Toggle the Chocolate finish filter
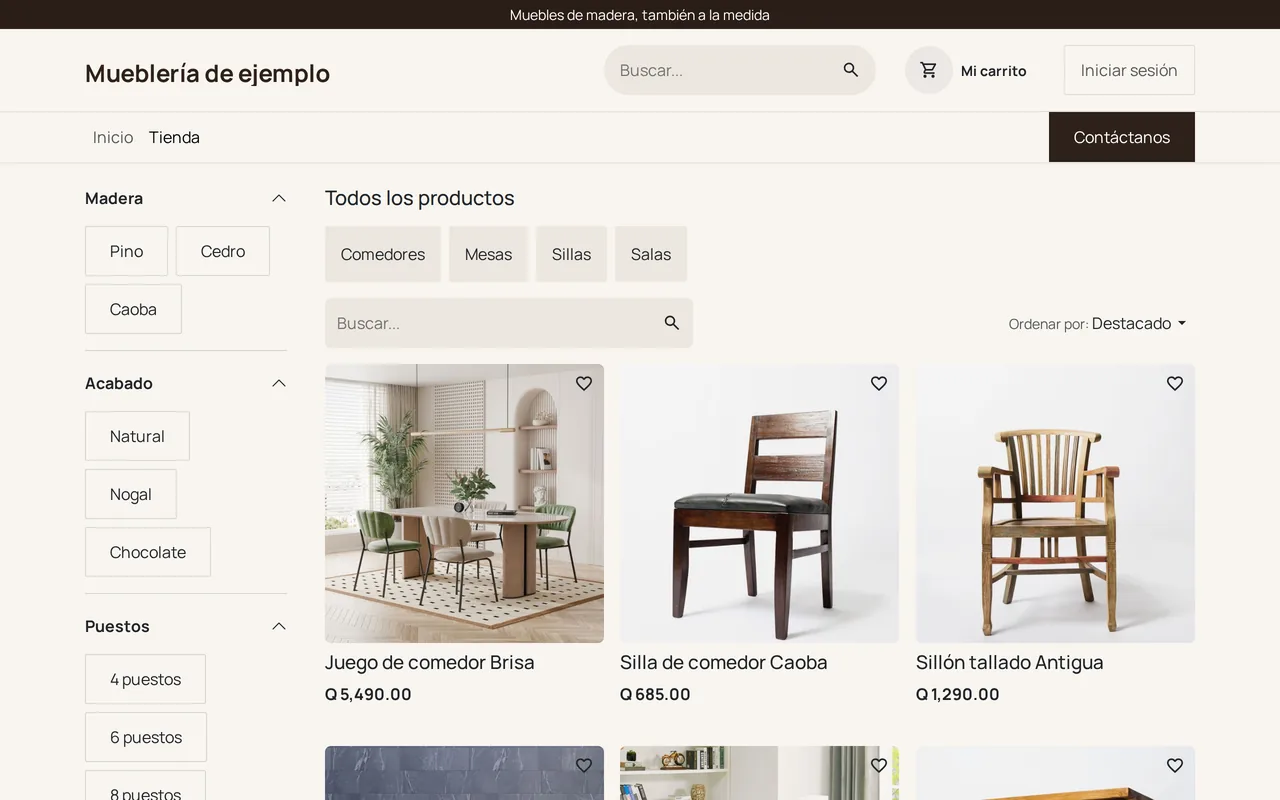This screenshot has height=800, width=1280. tap(148, 552)
